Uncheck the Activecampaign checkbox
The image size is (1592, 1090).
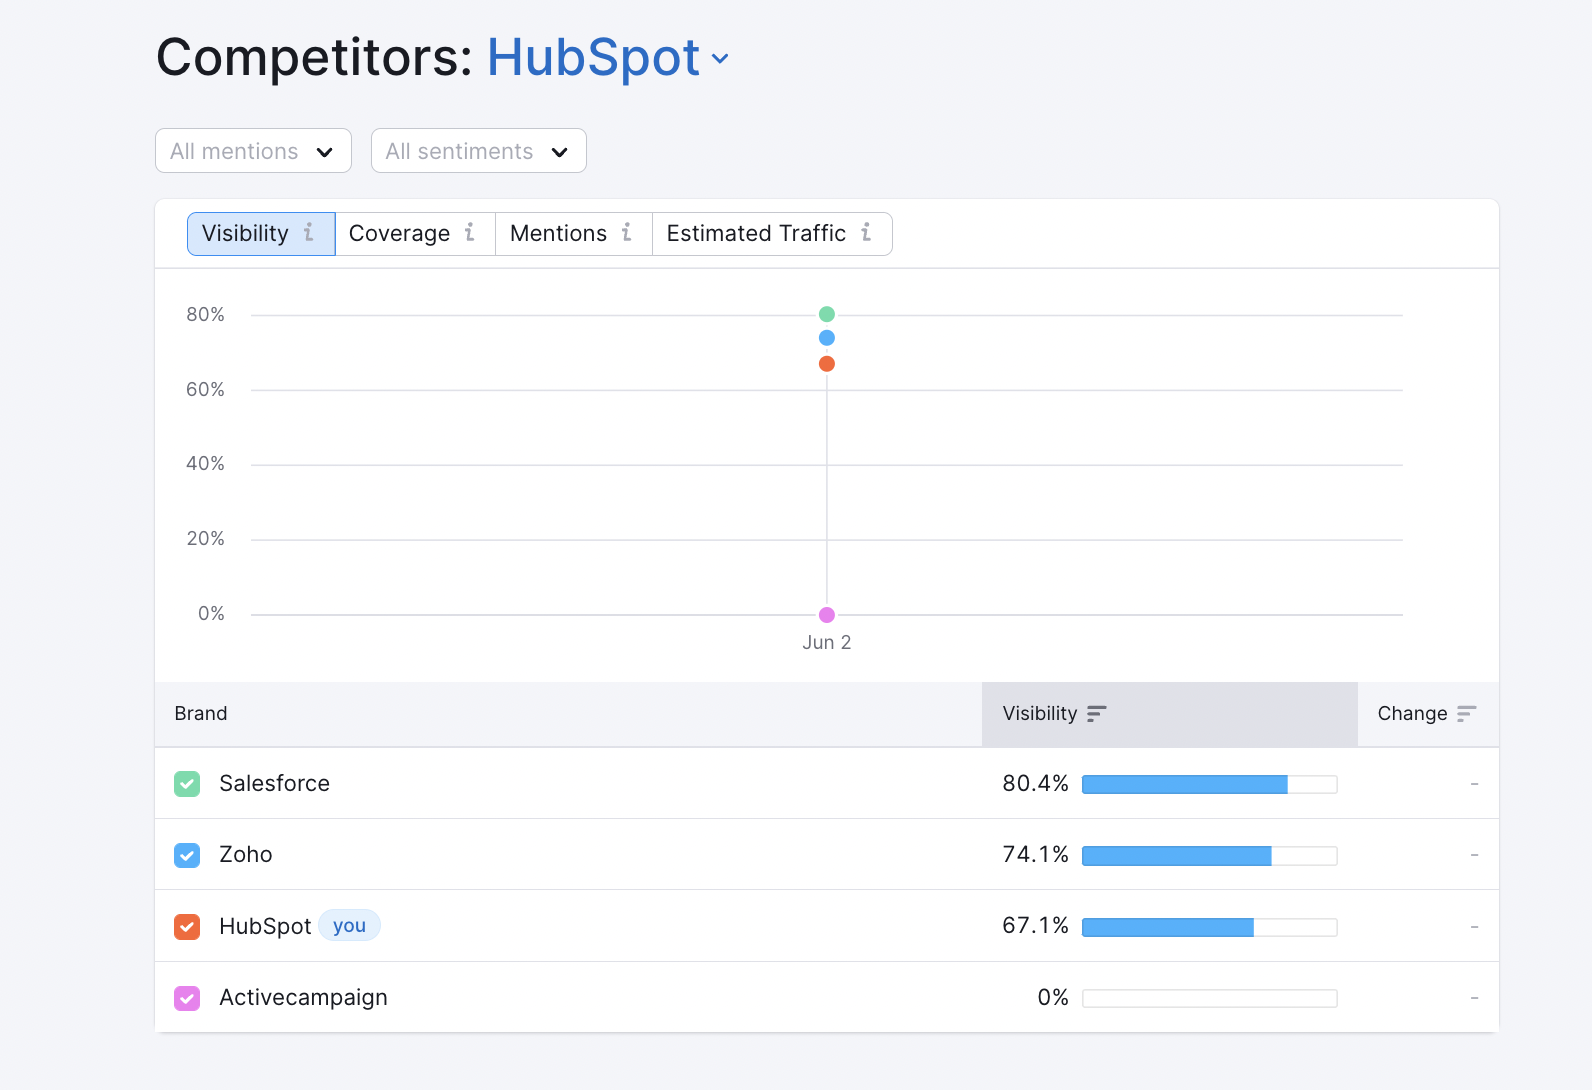[x=187, y=998]
